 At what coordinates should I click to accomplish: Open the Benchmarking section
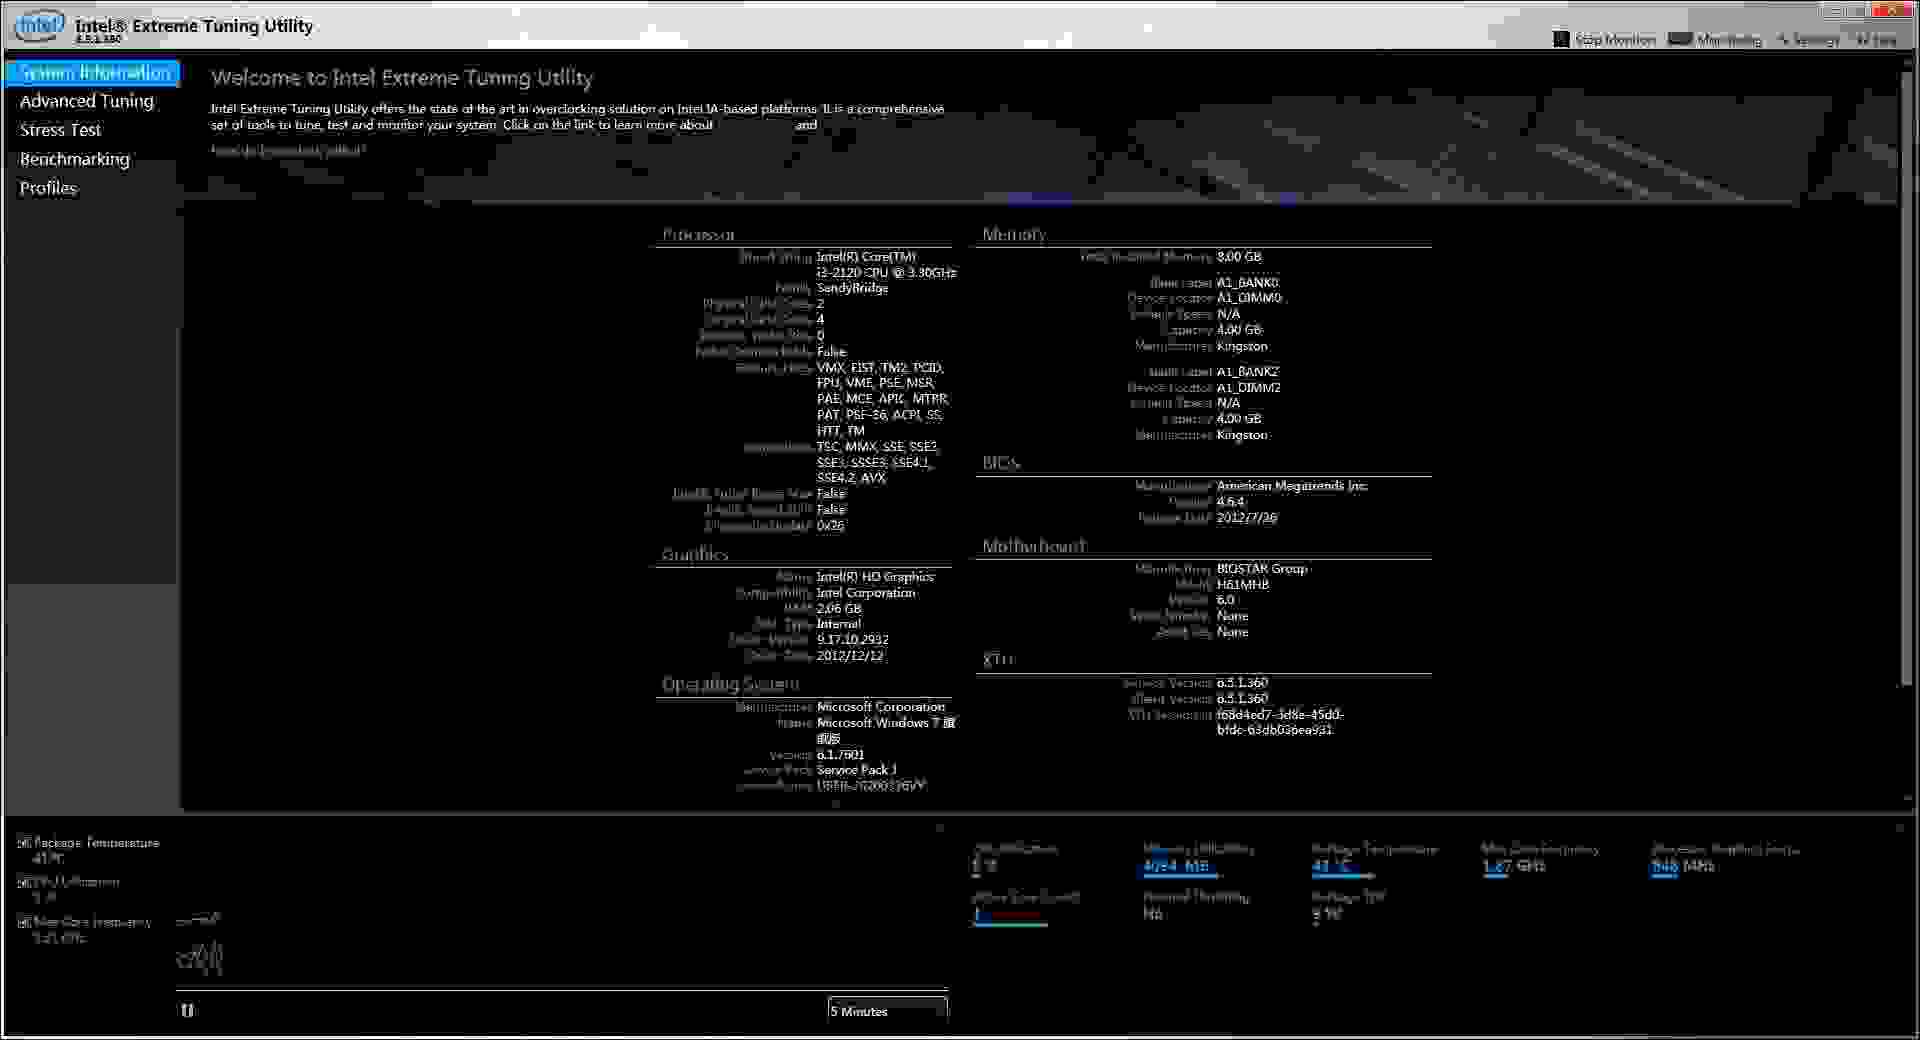[74, 159]
